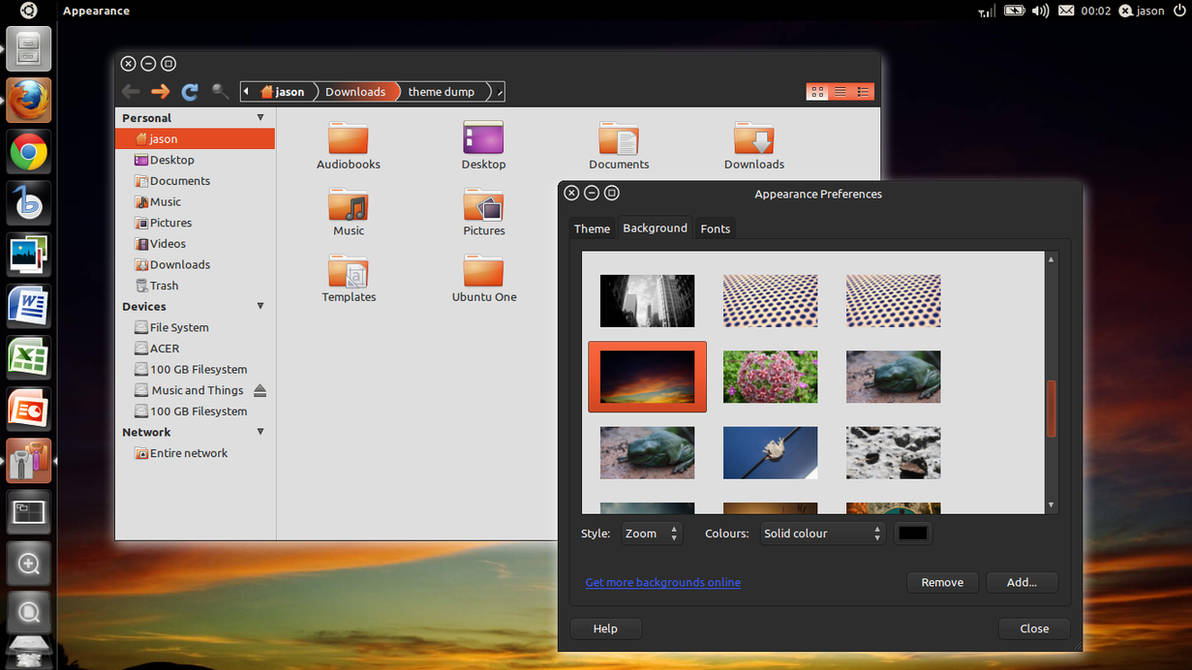Open the Templates folder

tap(348, 278)
